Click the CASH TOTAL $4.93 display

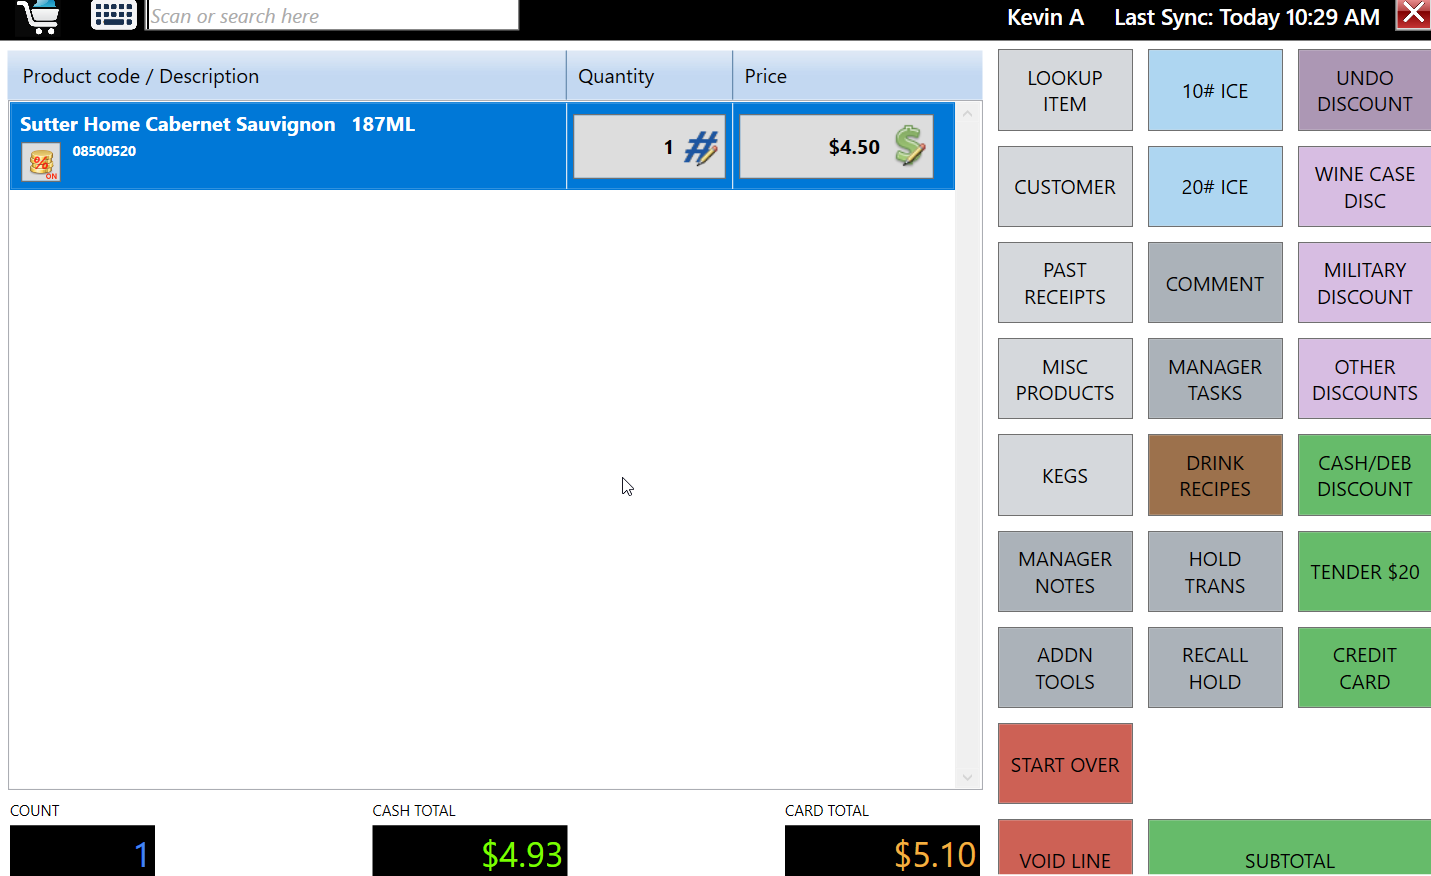click(x=470, y=850)
